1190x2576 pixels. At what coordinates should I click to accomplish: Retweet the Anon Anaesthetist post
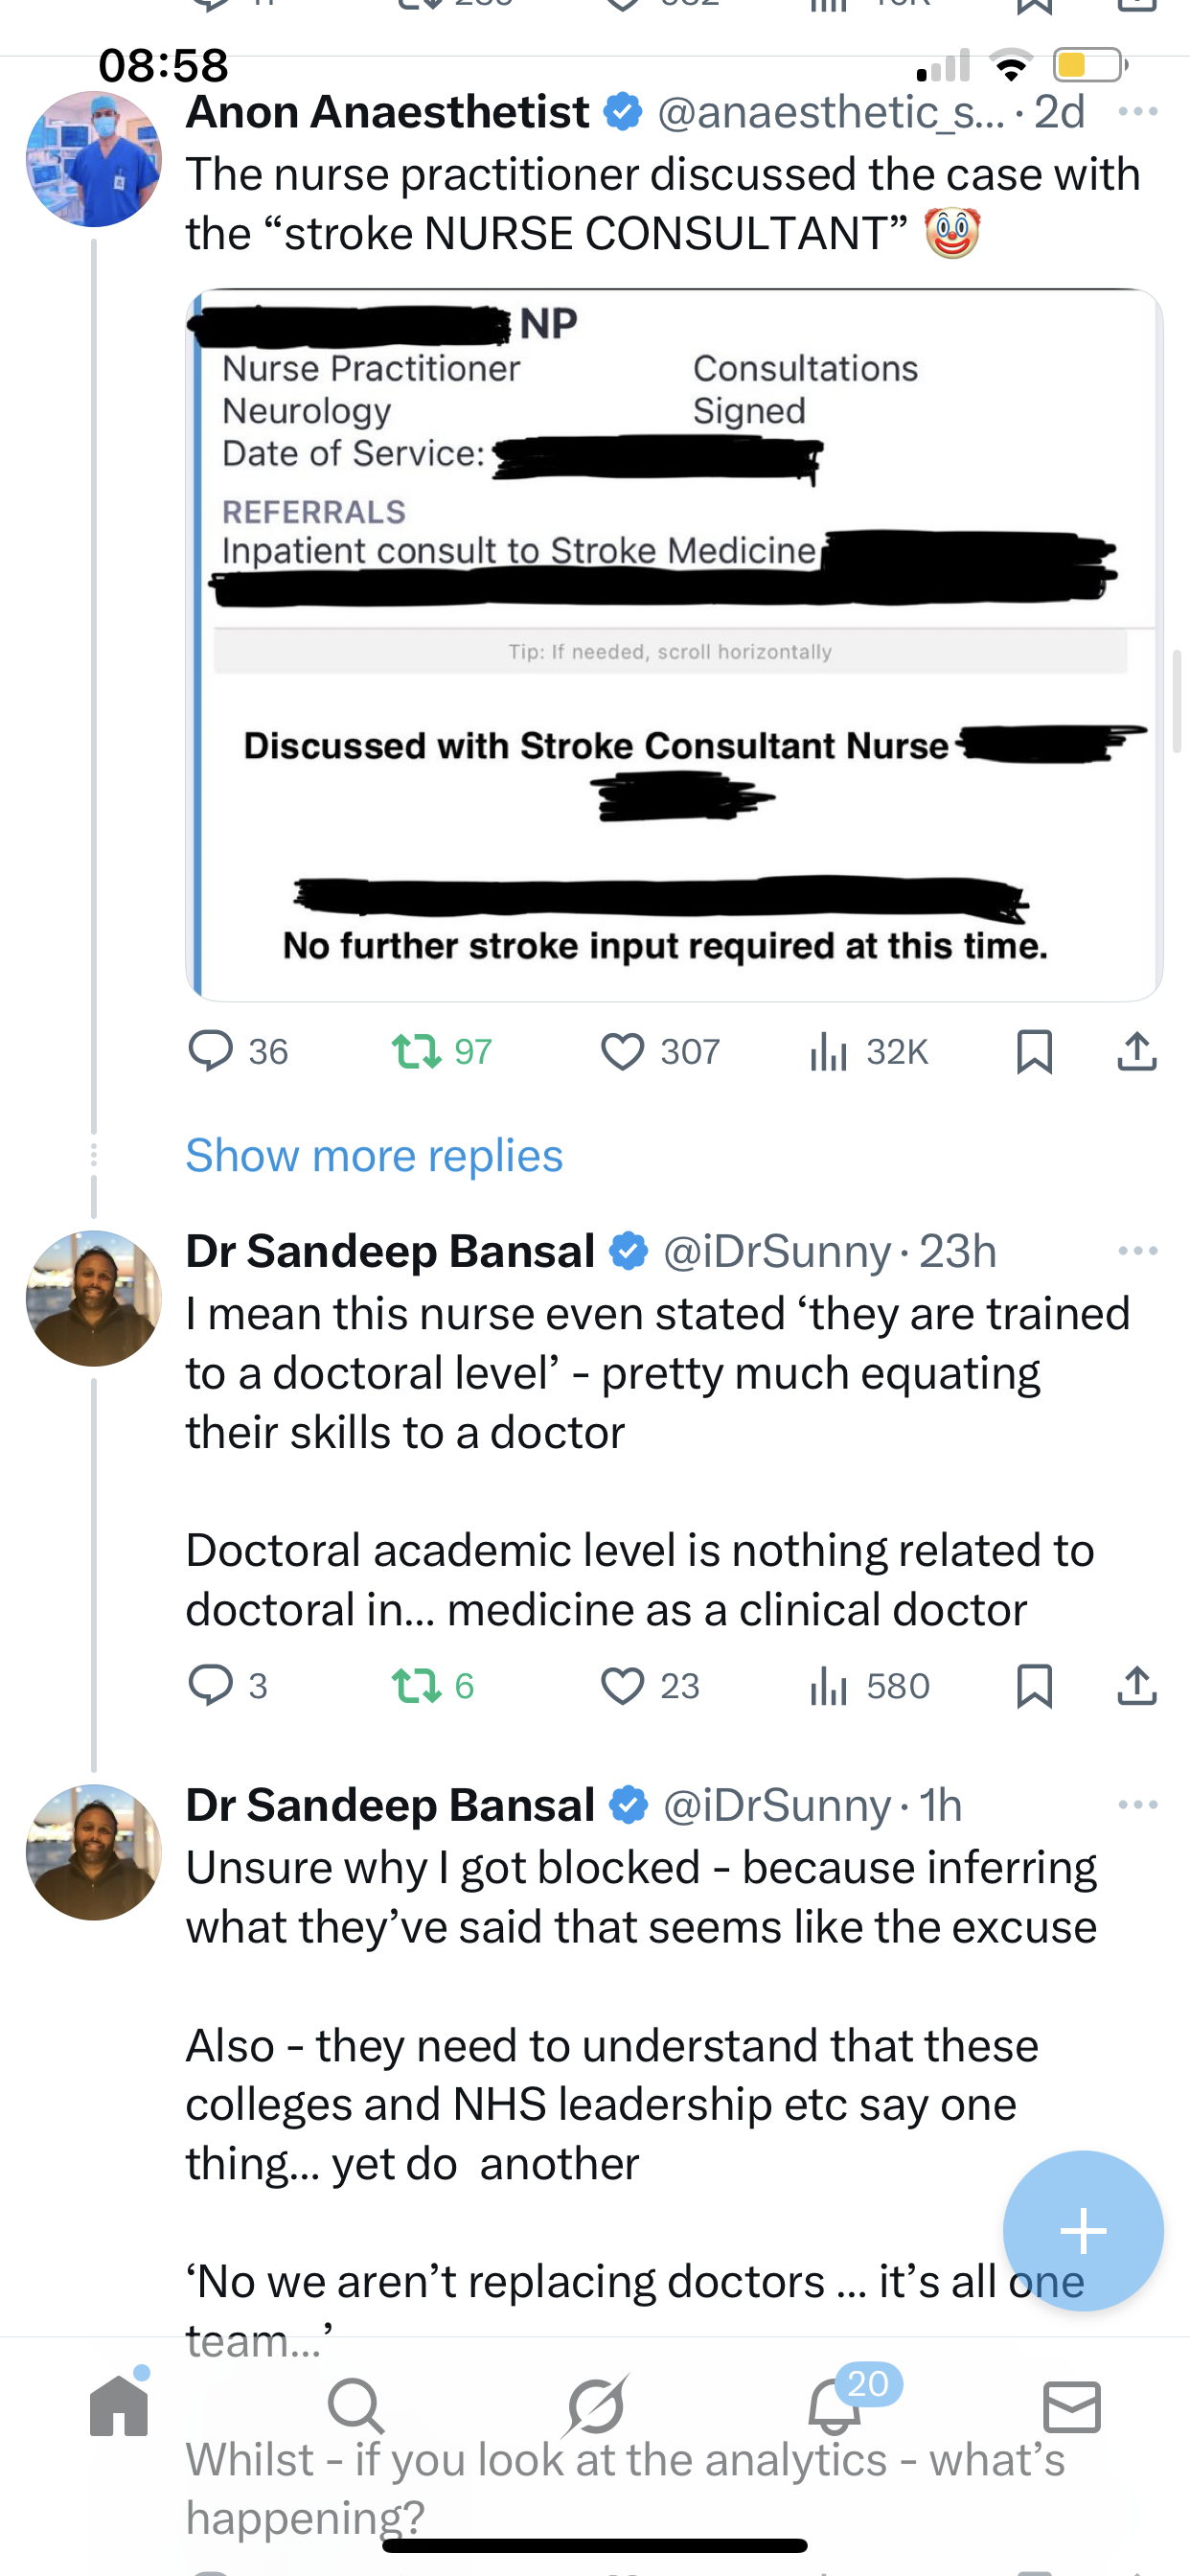(416, 1051)
